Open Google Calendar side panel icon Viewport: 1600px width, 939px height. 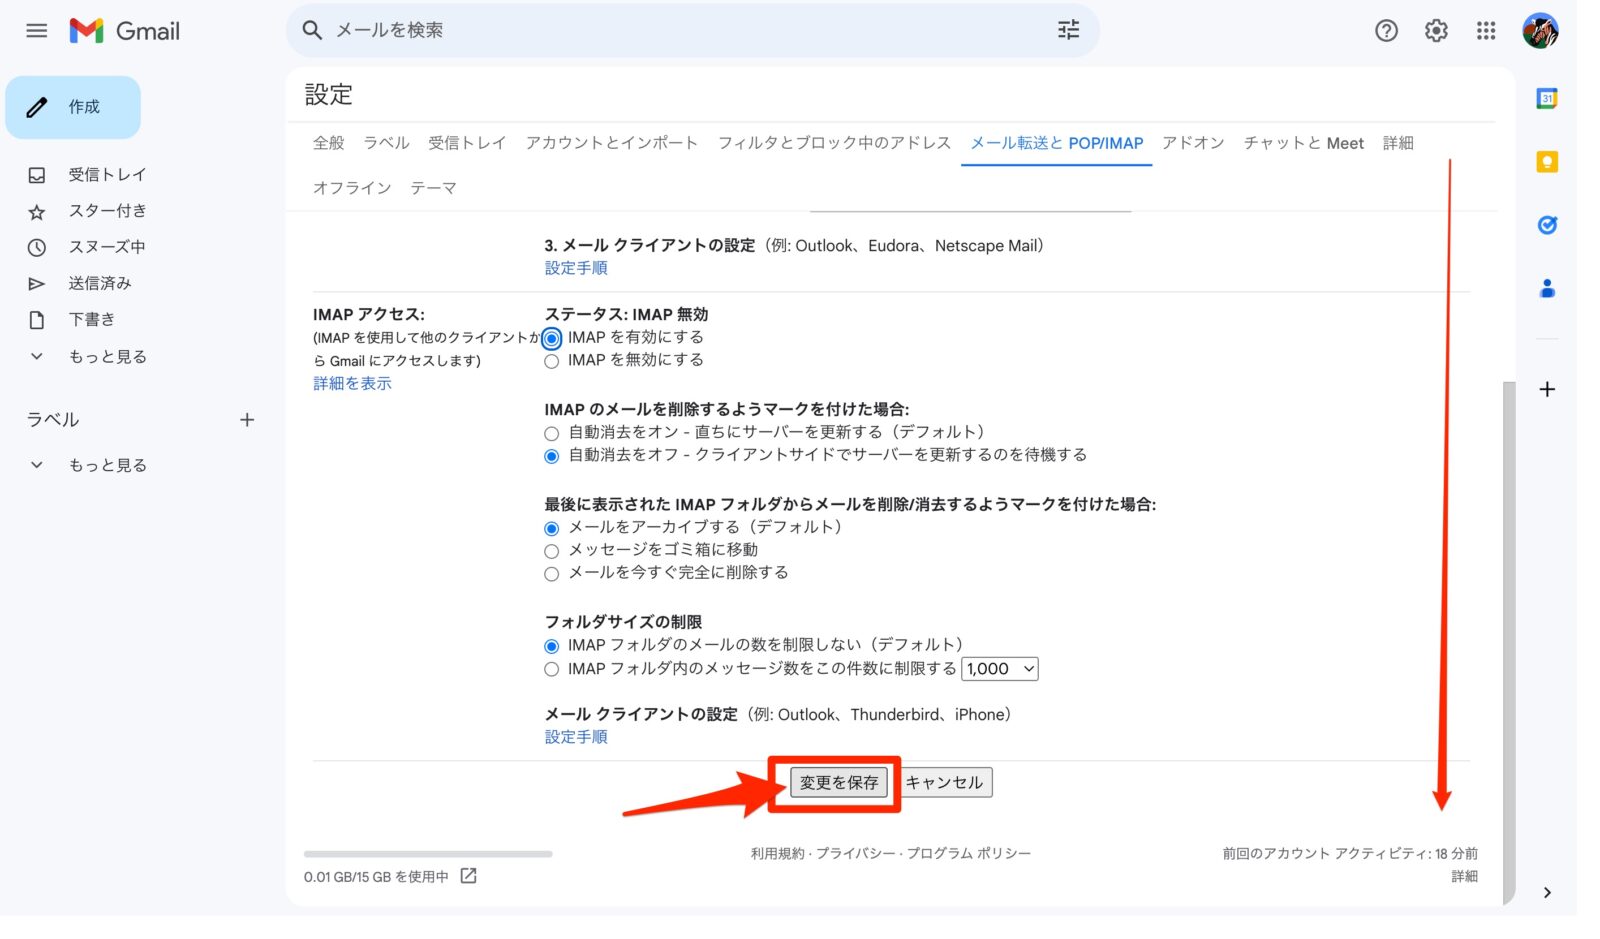tap(1547, 98)
